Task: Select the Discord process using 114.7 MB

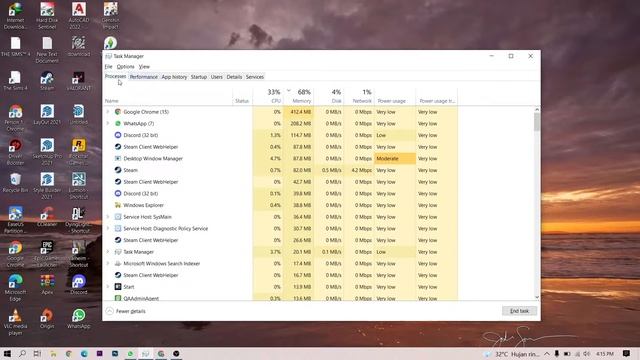Action: coord(281,135)
